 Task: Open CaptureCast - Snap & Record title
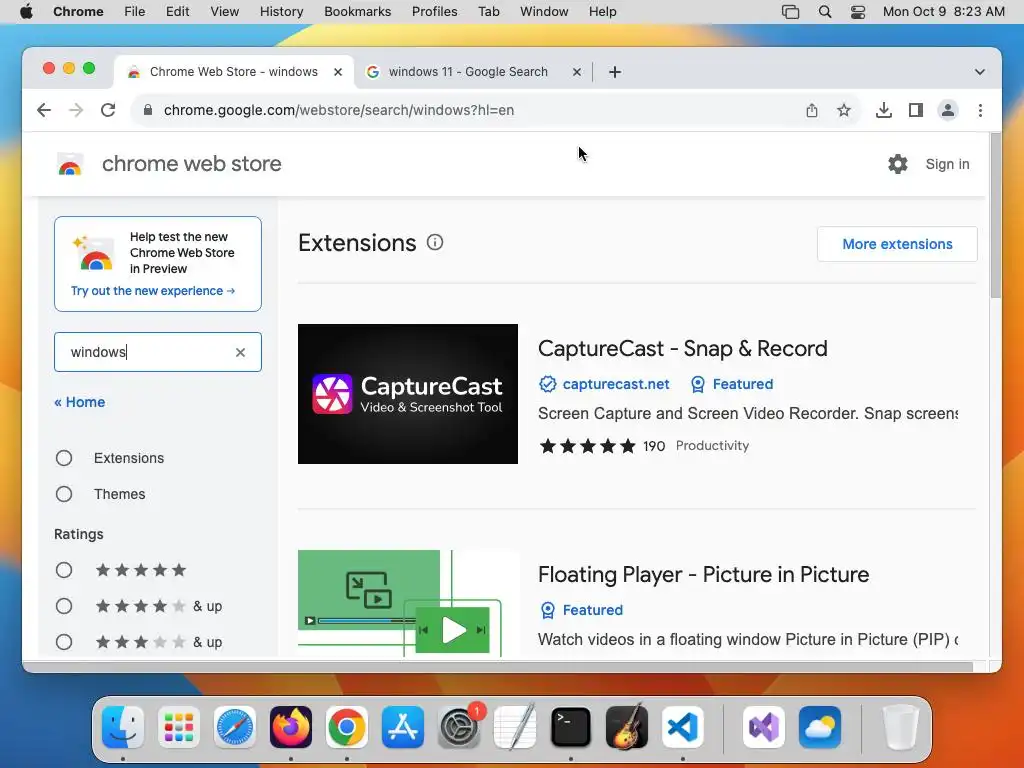[x=682, y=349]
